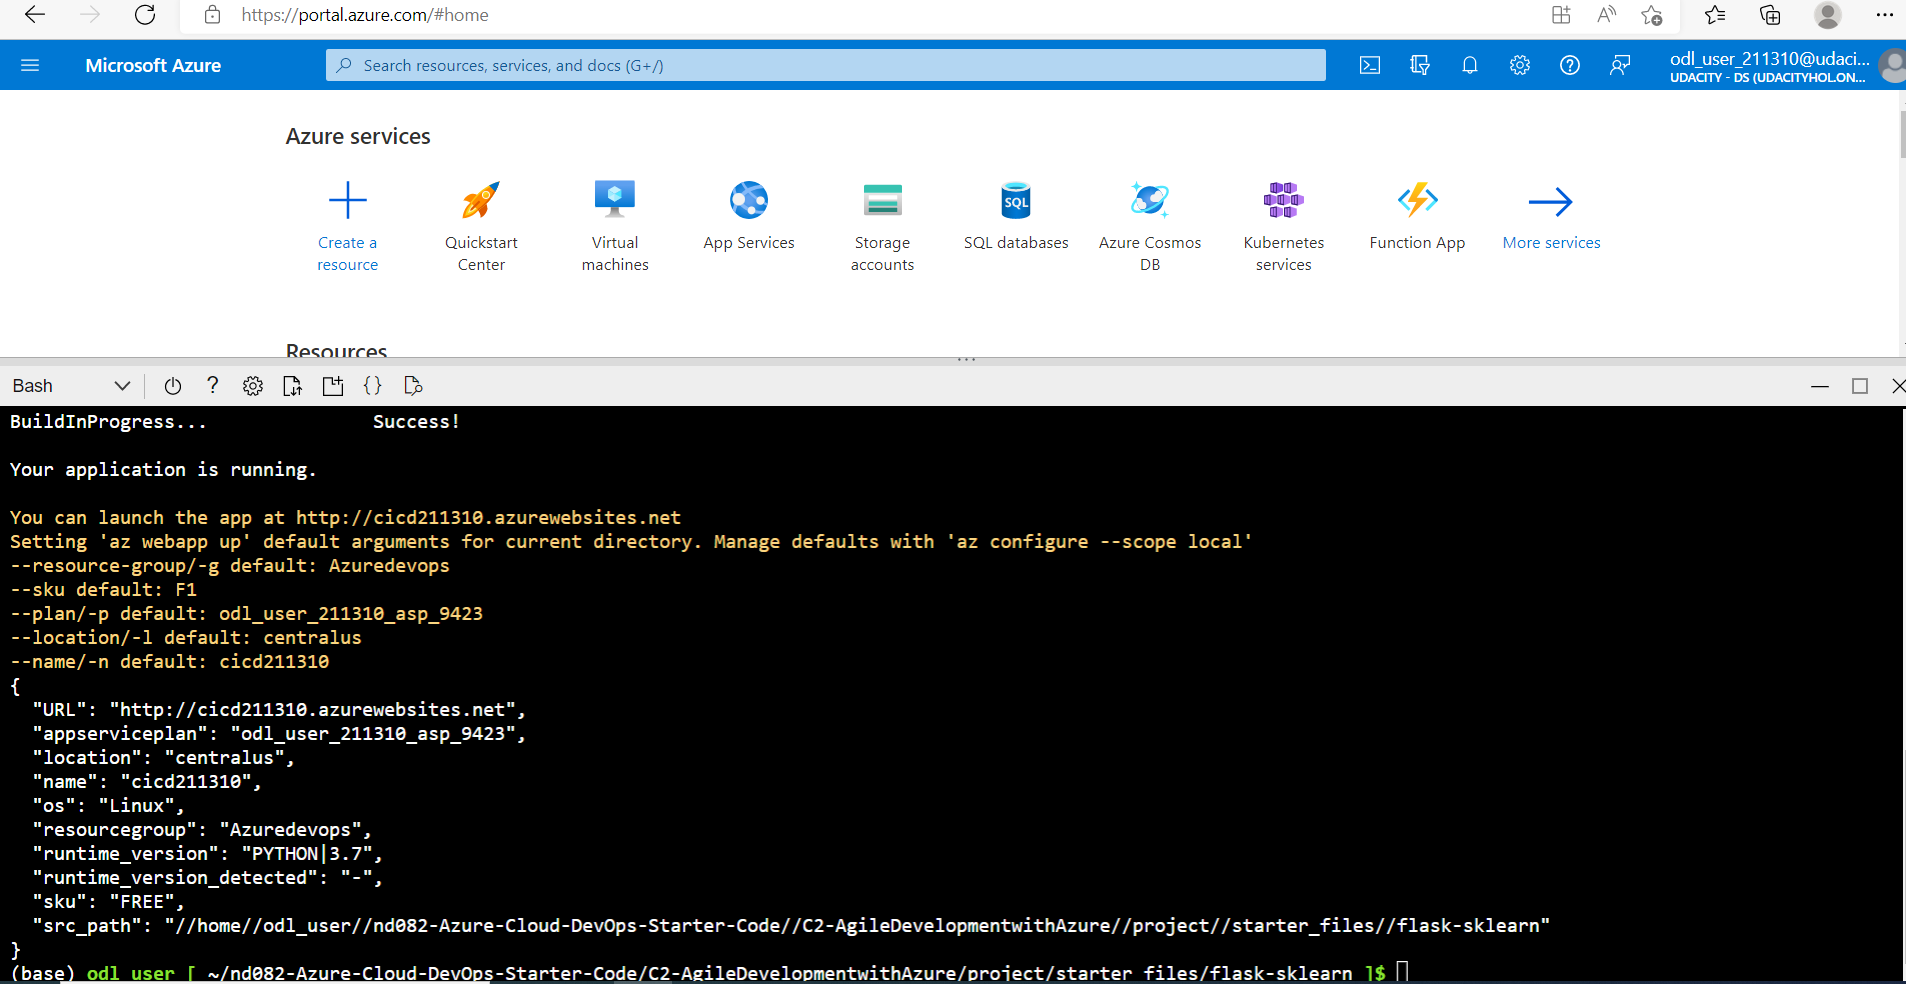
Task: Restart Cloud Shell with power icon
Action: coord(171,386)
